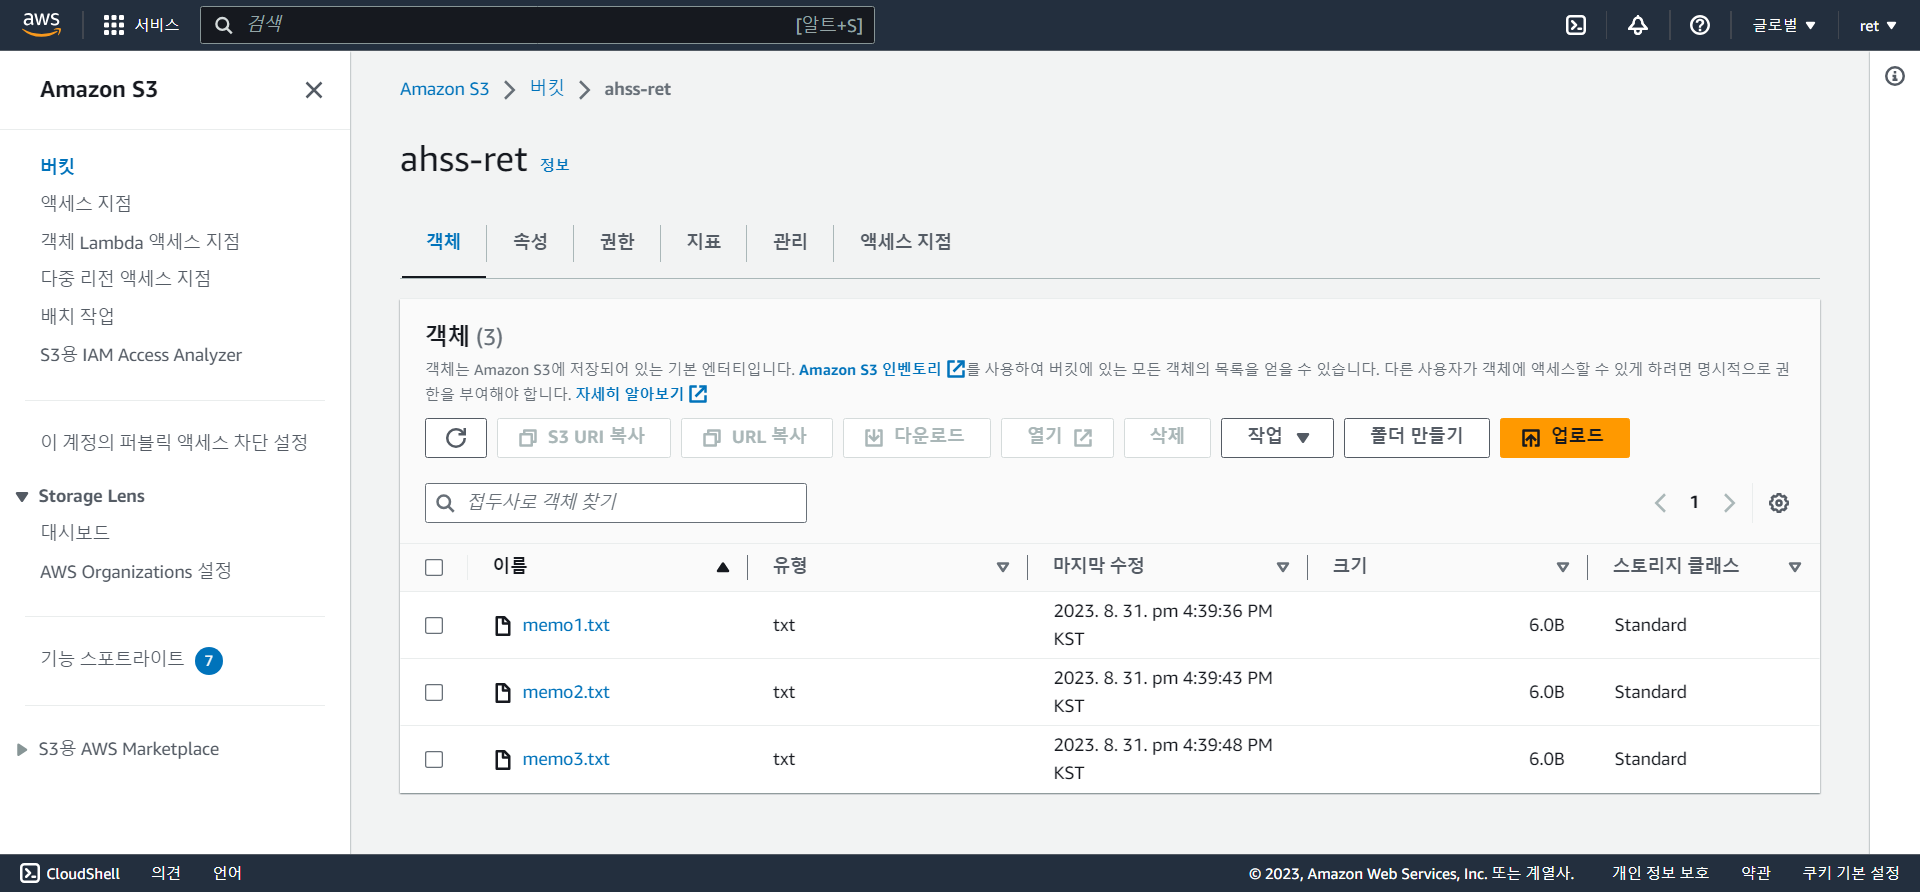Close the Amazon S3 side navigation
Viewport: 1920px width, 892px height.
coord(314,90)
